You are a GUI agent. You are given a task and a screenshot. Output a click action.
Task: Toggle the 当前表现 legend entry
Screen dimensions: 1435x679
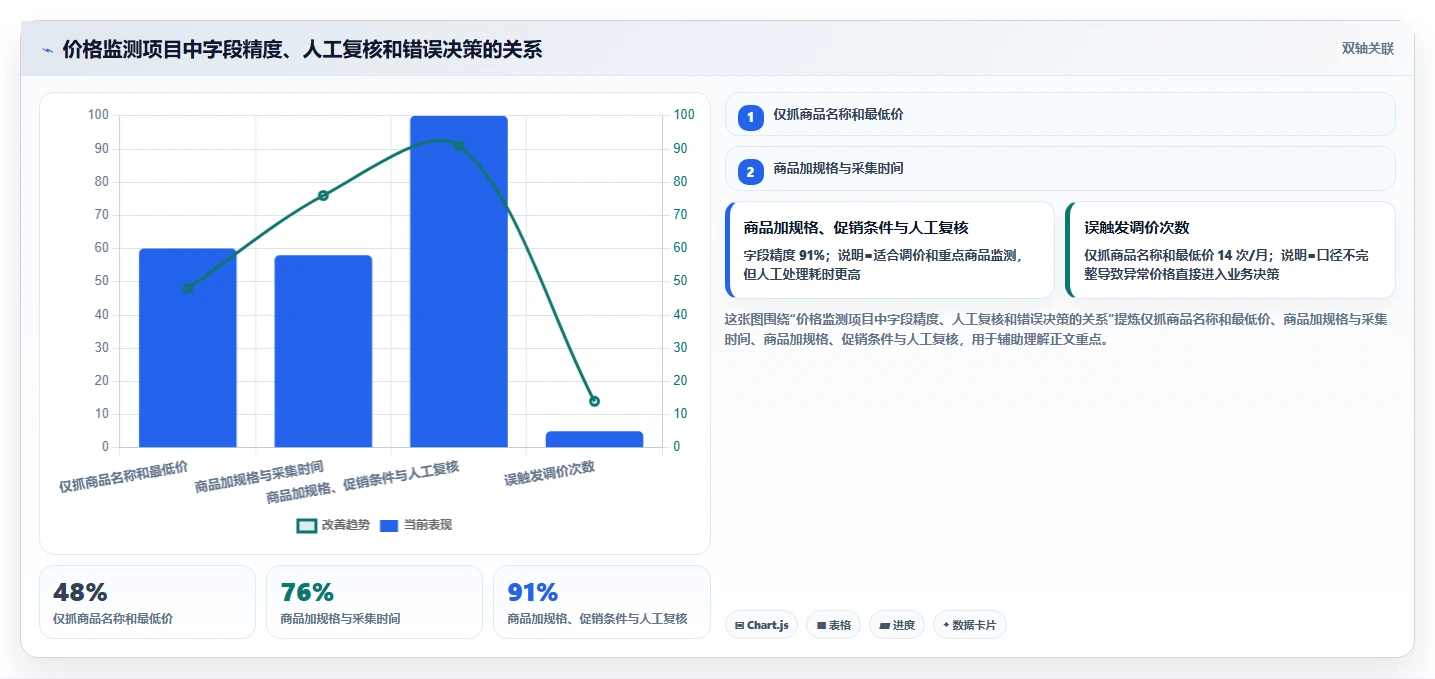tap(416, 525)
